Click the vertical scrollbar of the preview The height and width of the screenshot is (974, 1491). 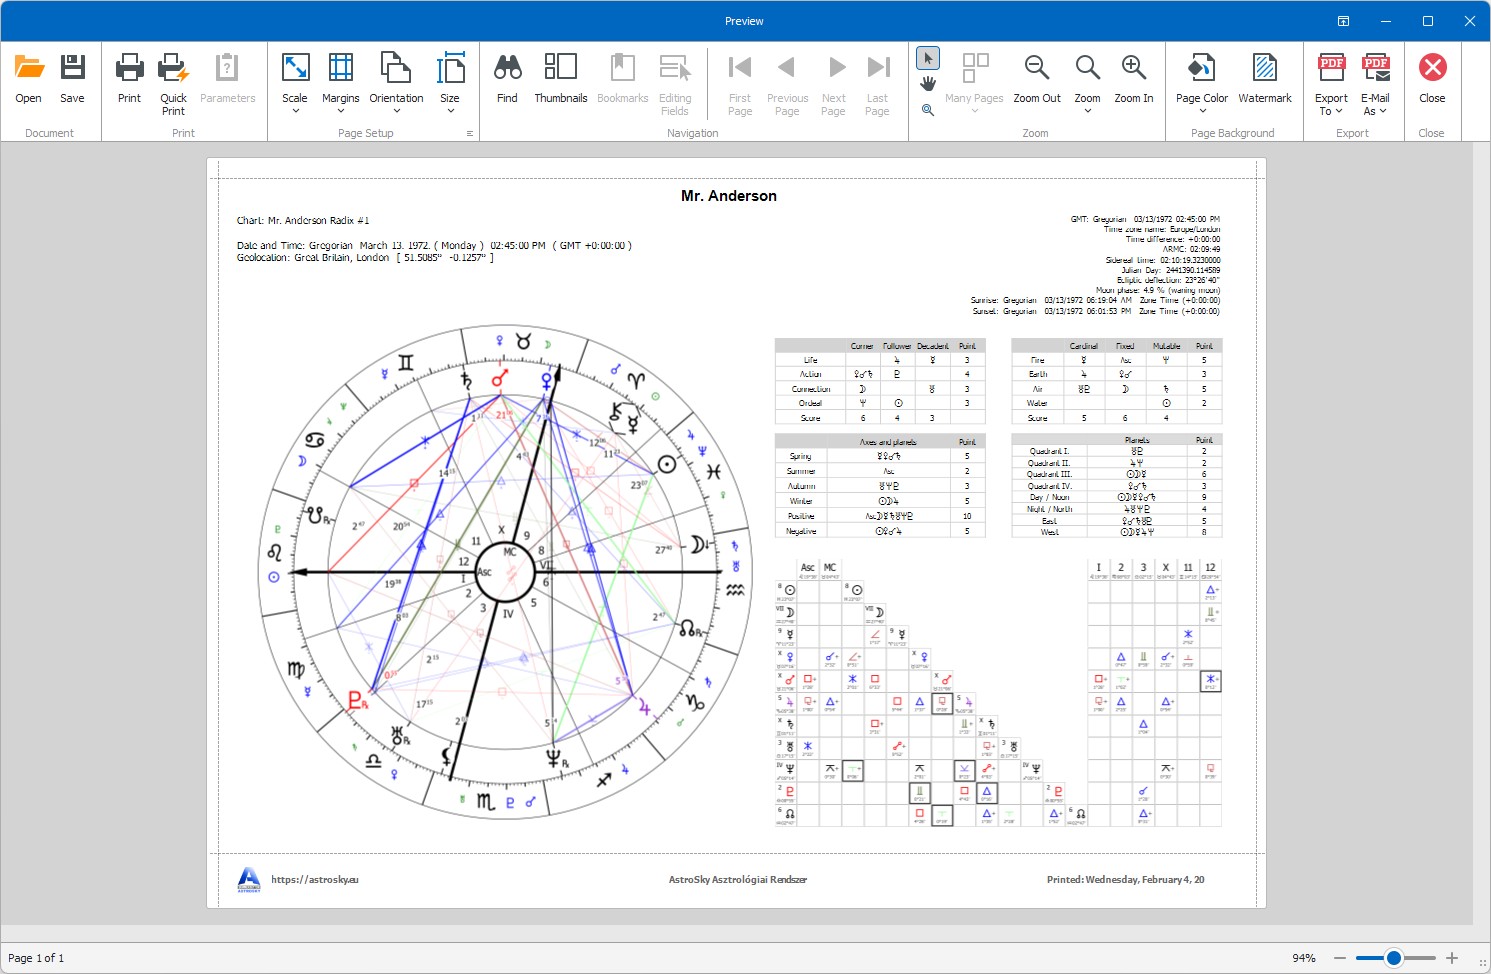click(x=1482, y=534)
